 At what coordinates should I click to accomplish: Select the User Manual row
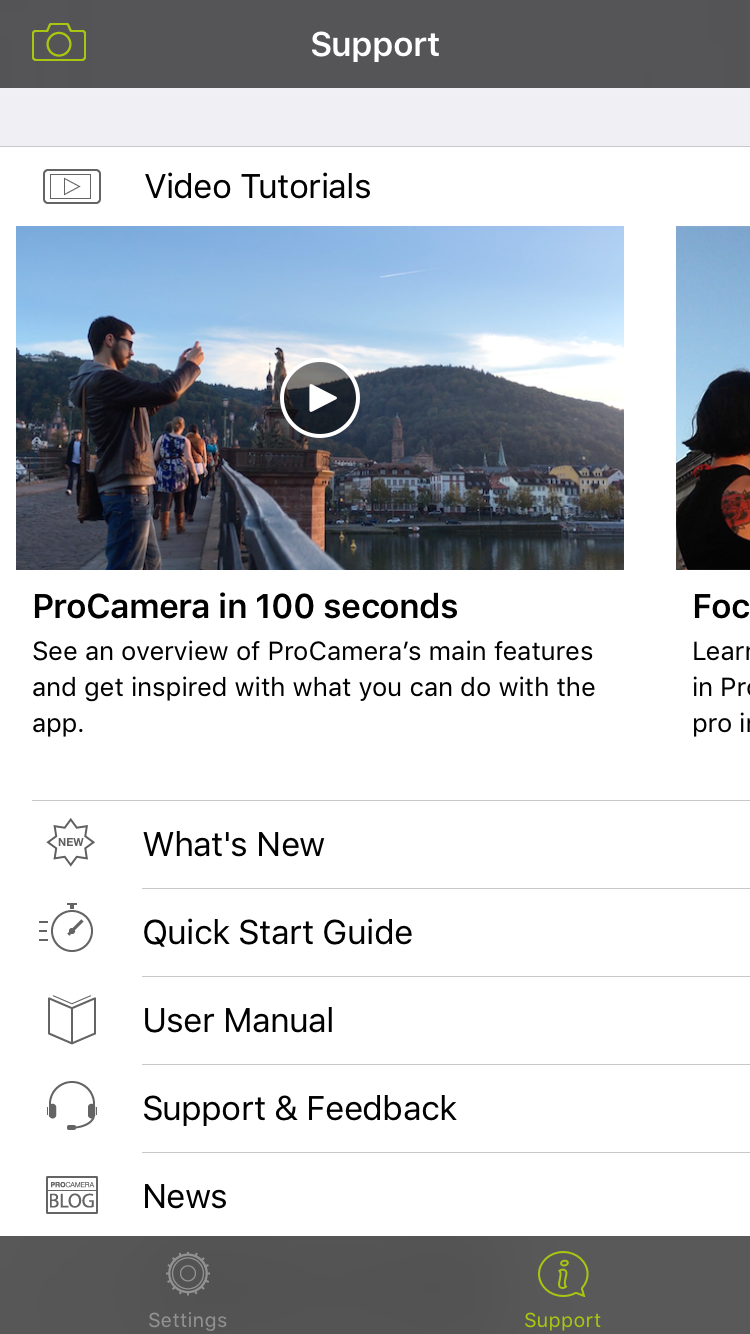[x=238, y=1020]
